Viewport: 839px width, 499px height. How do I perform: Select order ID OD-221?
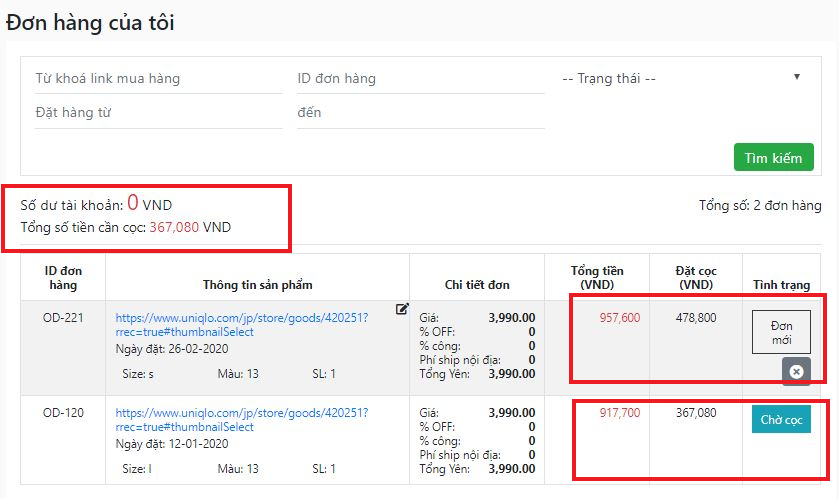pos(63,318)
